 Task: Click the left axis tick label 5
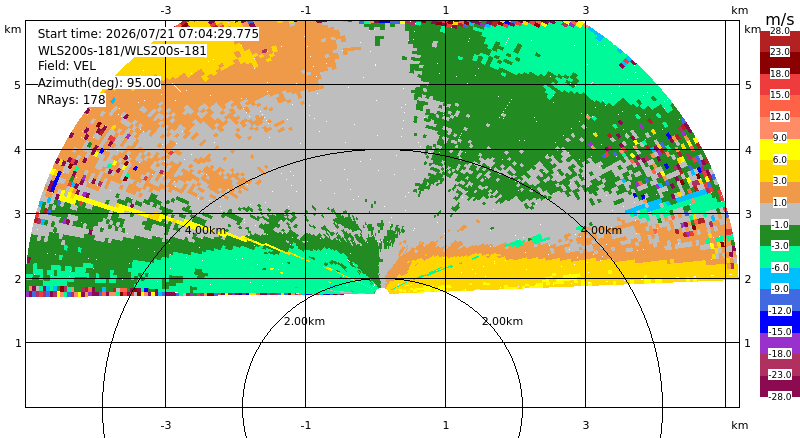coord(18,85)
